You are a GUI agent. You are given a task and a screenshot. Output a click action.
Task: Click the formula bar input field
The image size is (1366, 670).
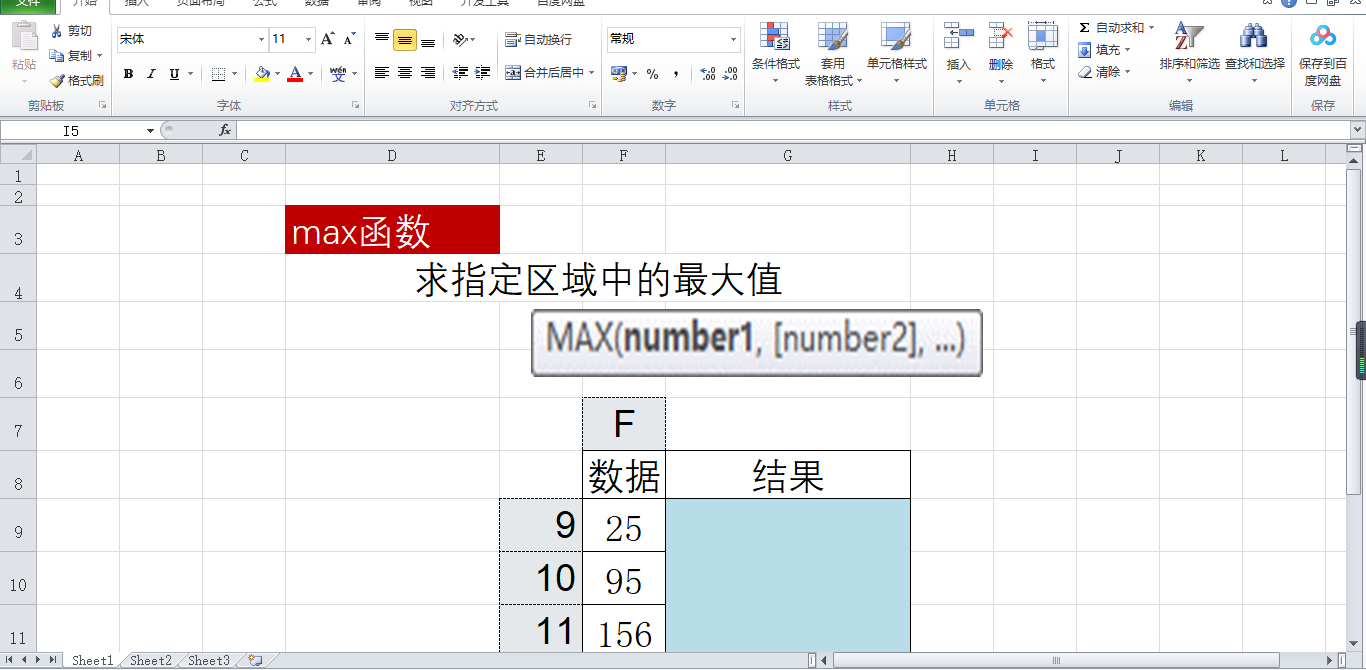[x=793, y=130]
